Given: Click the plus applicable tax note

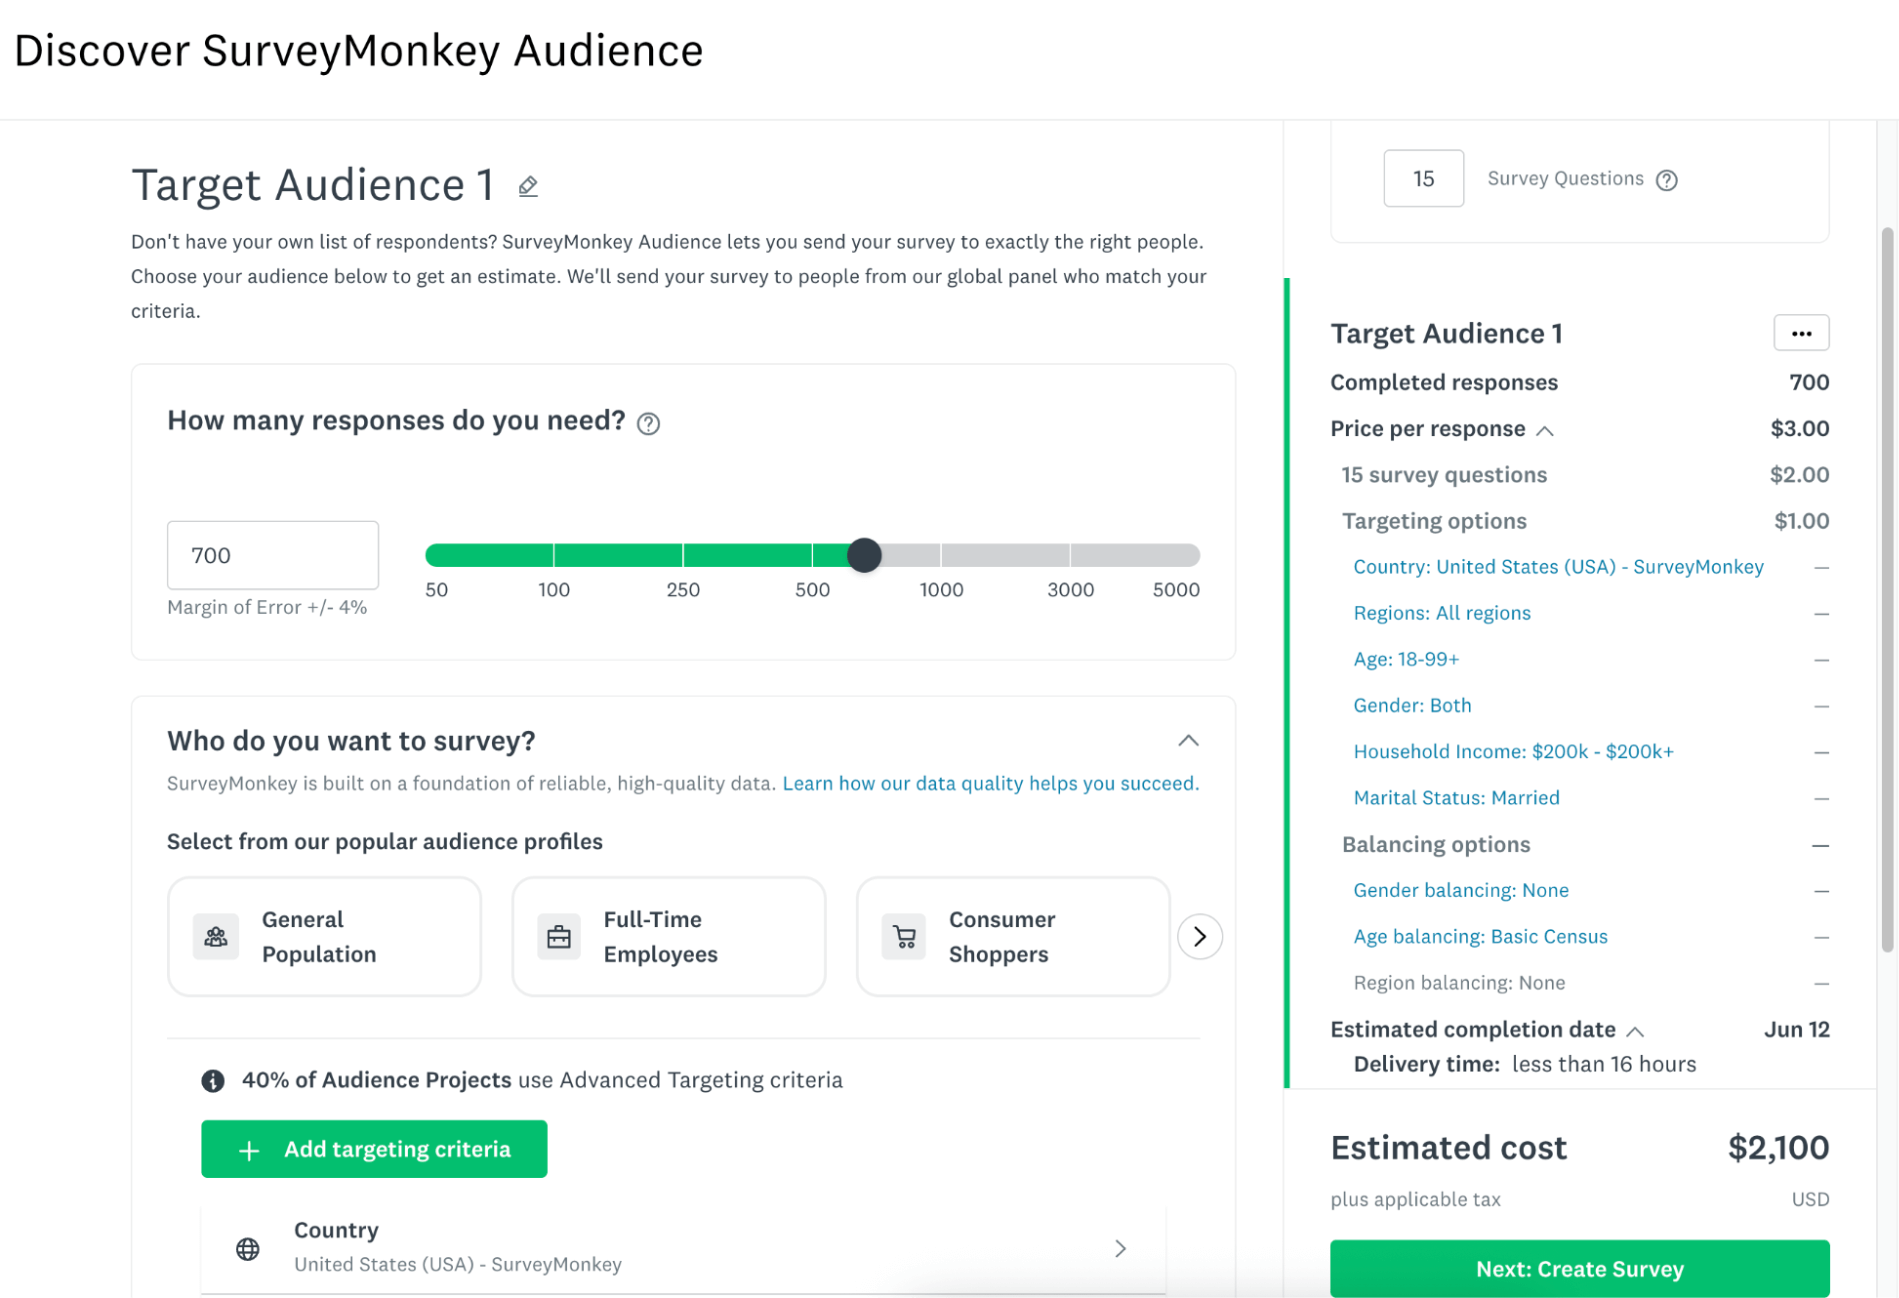Looking at the screenshot, I should tap(1415, 1199).
